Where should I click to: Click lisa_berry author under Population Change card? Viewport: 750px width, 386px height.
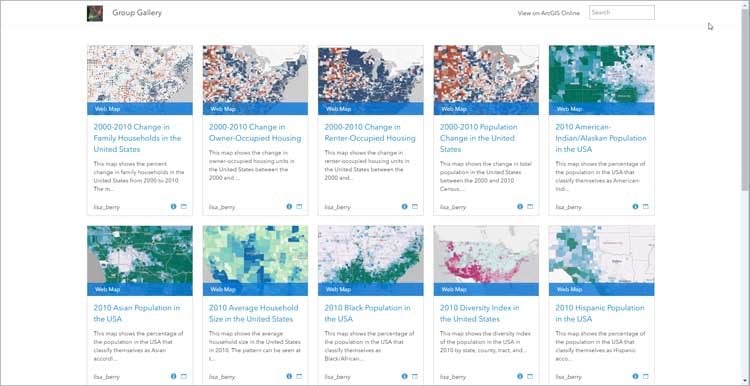pos(453,207)
